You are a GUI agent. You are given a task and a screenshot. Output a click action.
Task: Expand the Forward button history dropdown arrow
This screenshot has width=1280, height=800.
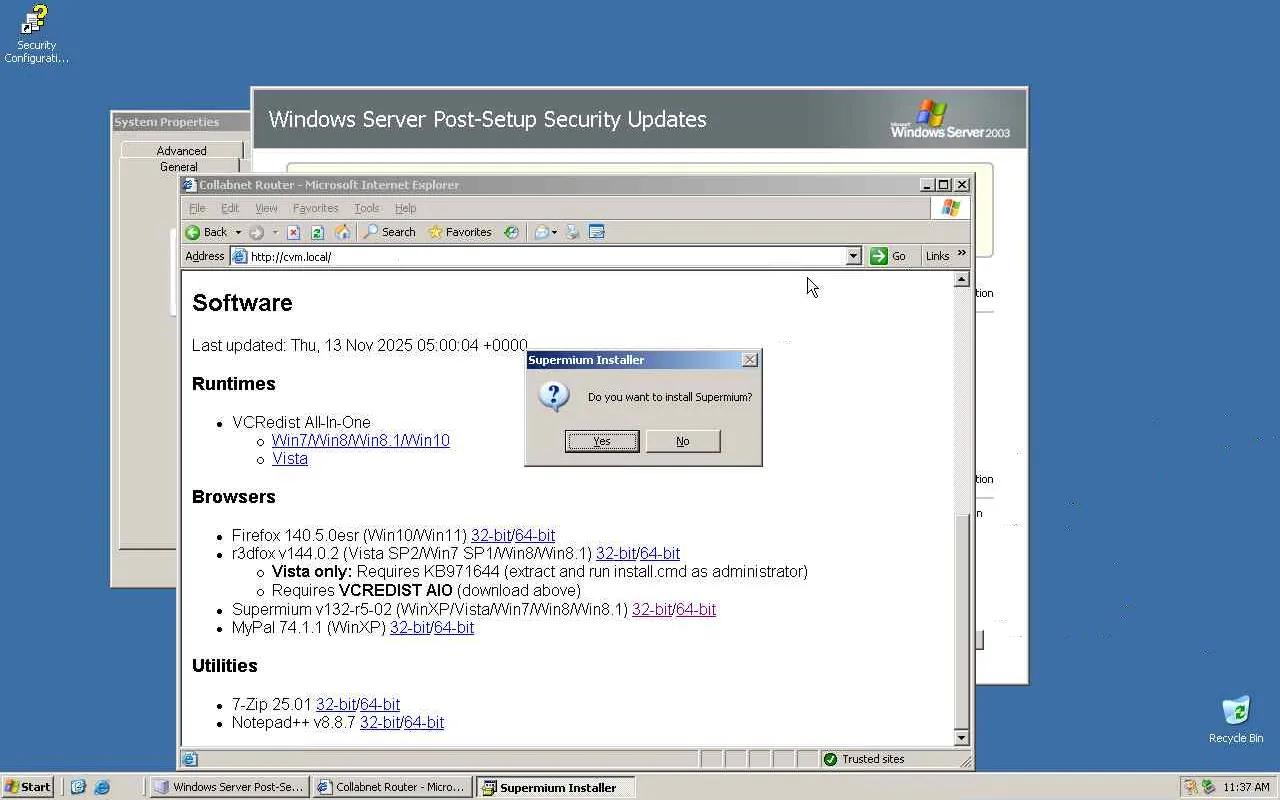[275, 232]
